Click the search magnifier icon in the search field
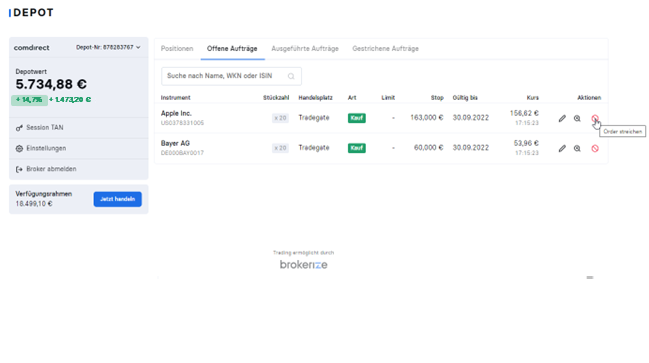The width and height of the screenshot is (649, 363). pos(291,76)
